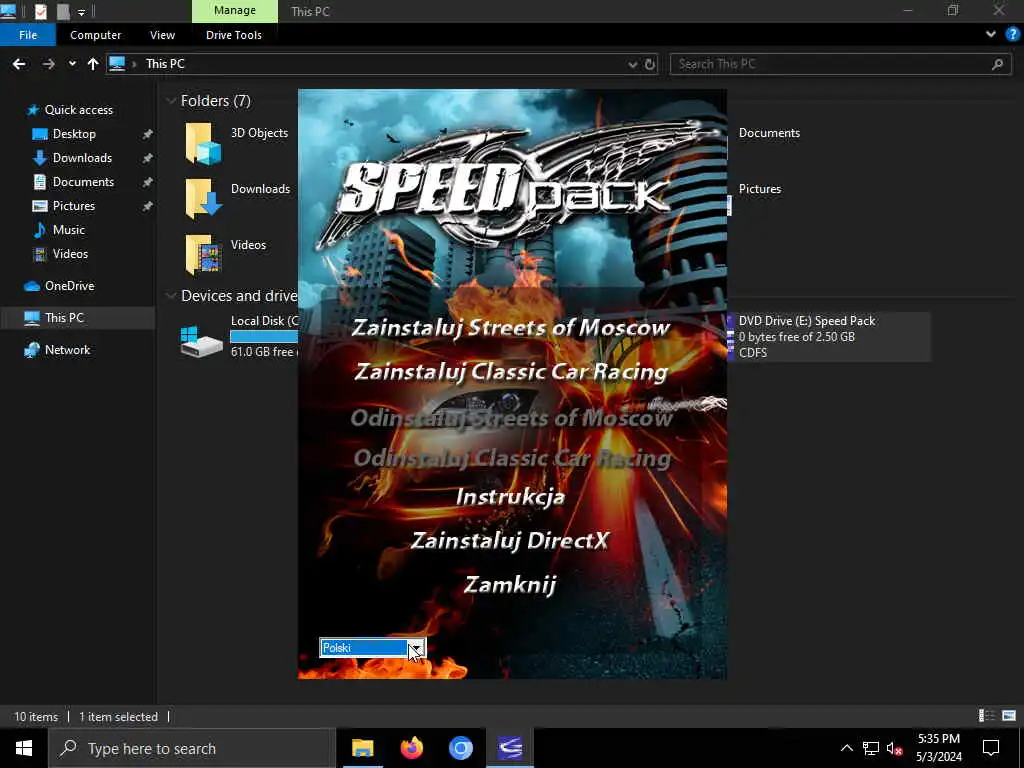Click the search magnifier icon
This screenshot has height=768, width=1024.
[x=997, y=64]
